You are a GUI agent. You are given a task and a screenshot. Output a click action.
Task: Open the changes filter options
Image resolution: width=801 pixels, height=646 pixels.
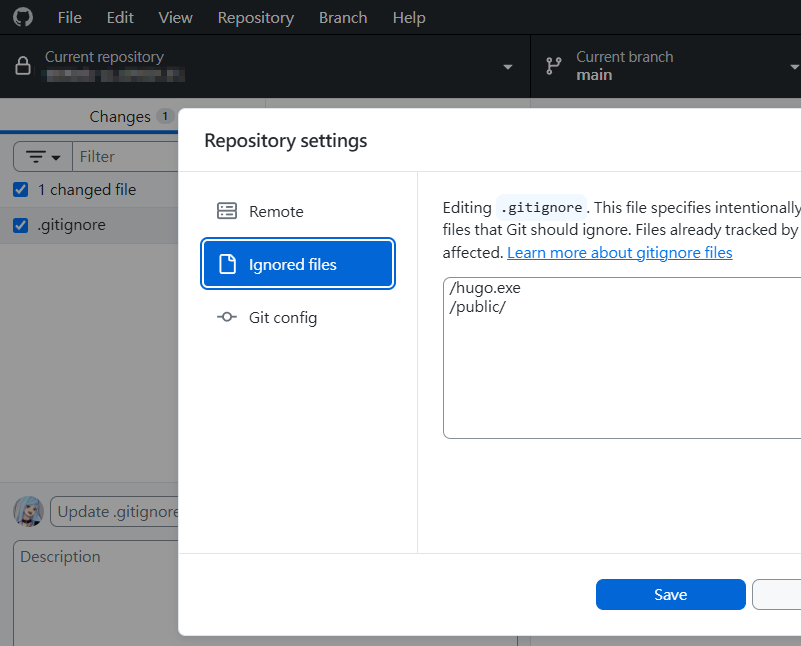pyautogui.click(x=41, y=156)
